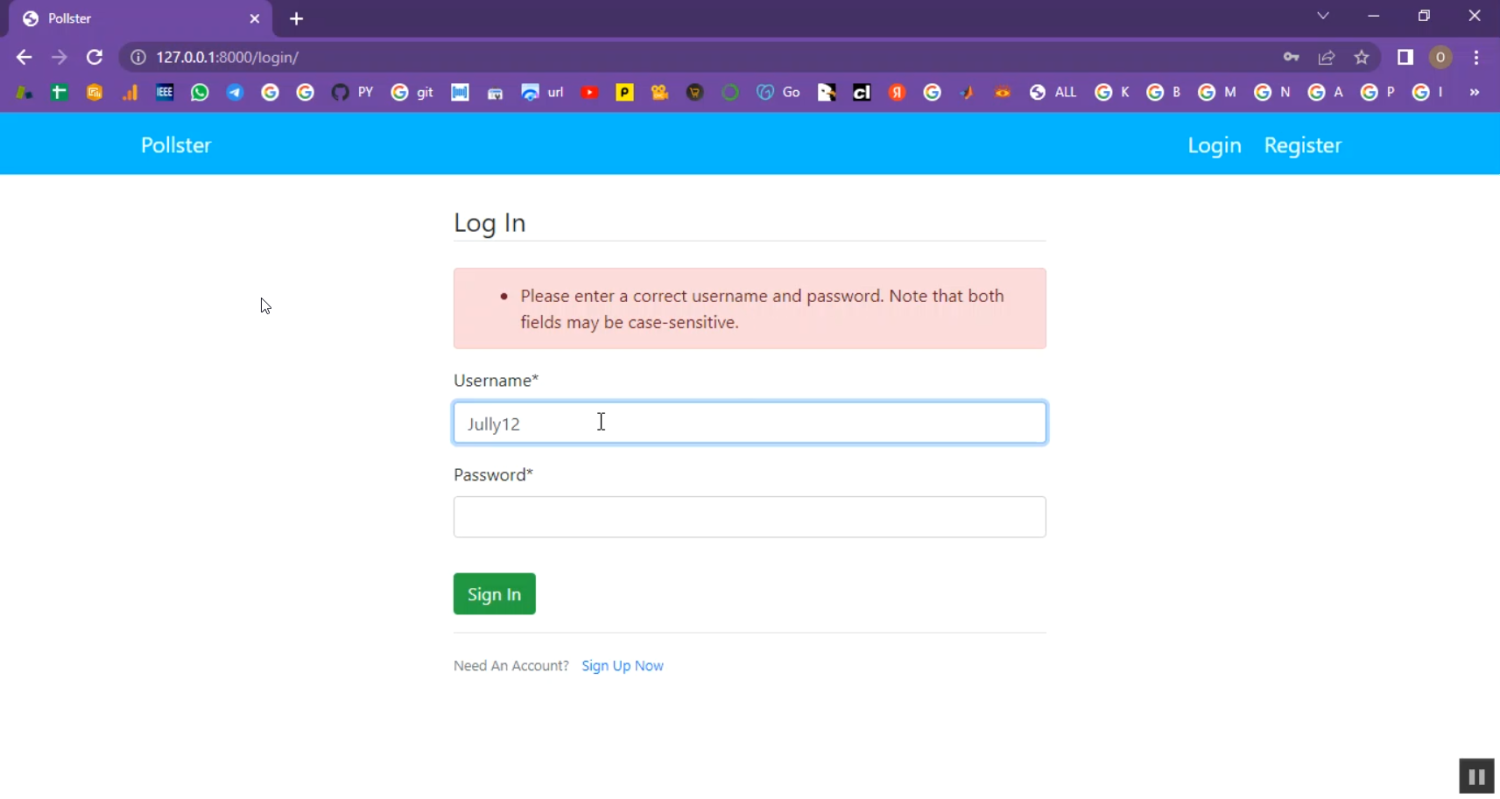Open the Google bookmark labeled K
Image resolution: width=1500 pixels, height=799 pixels.
(1112, 92)
